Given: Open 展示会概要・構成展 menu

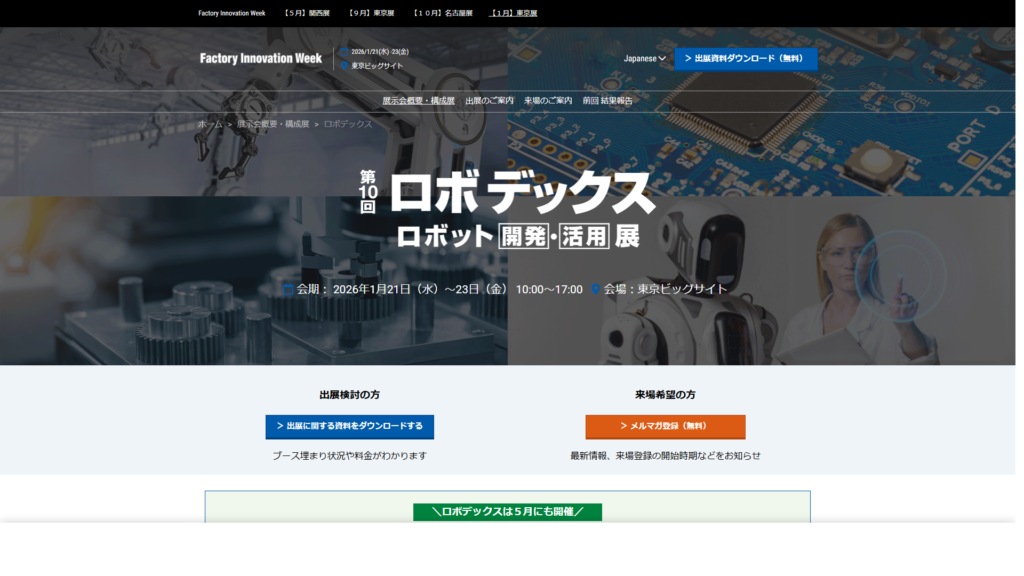Looking at the screenshot, I should coord(418,101).
